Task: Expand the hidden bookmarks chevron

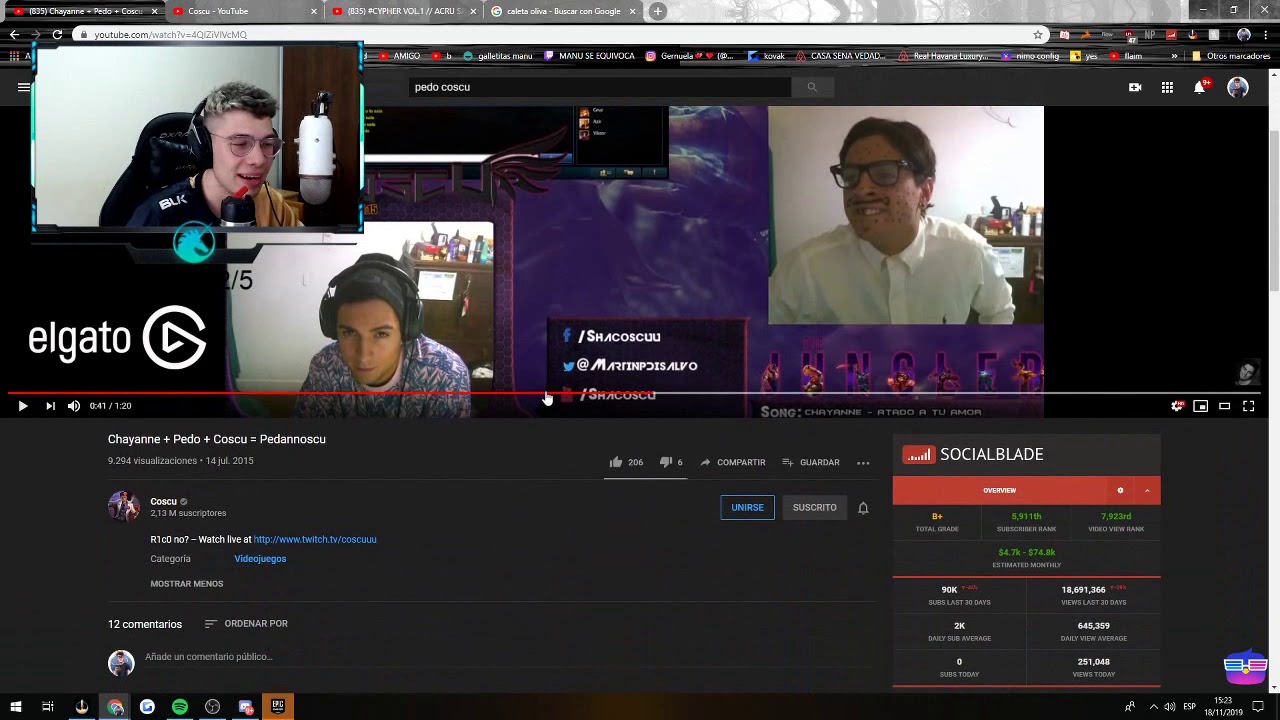Action: coord(1175,56)
